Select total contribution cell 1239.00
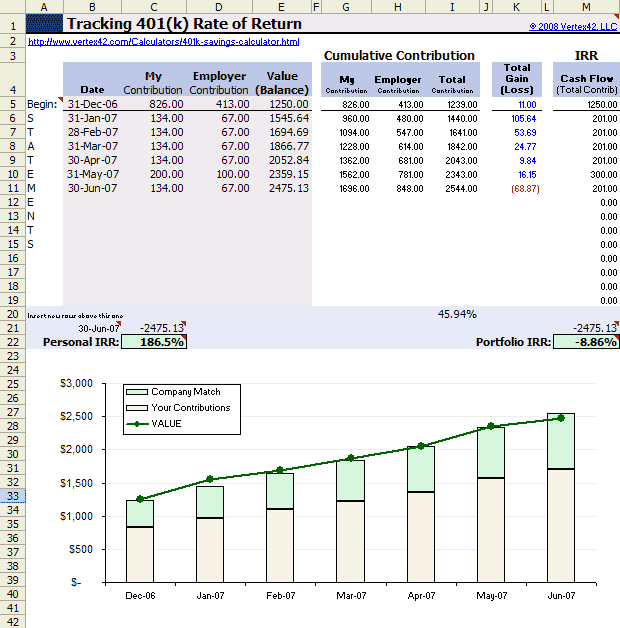 452,105
